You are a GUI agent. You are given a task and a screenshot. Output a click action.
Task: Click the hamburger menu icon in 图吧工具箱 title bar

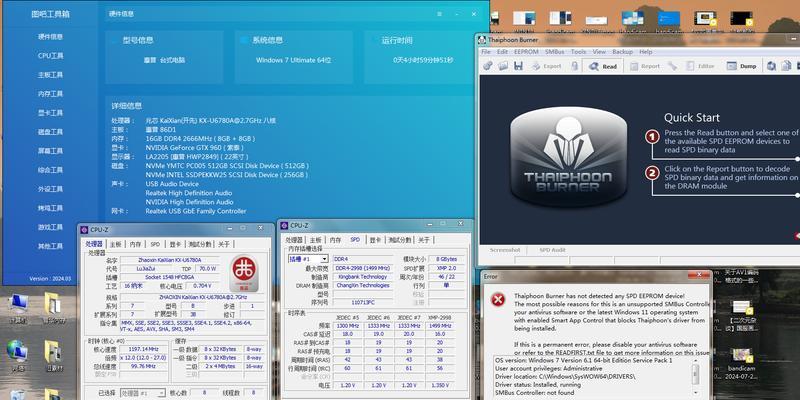(x=439, y=14)
